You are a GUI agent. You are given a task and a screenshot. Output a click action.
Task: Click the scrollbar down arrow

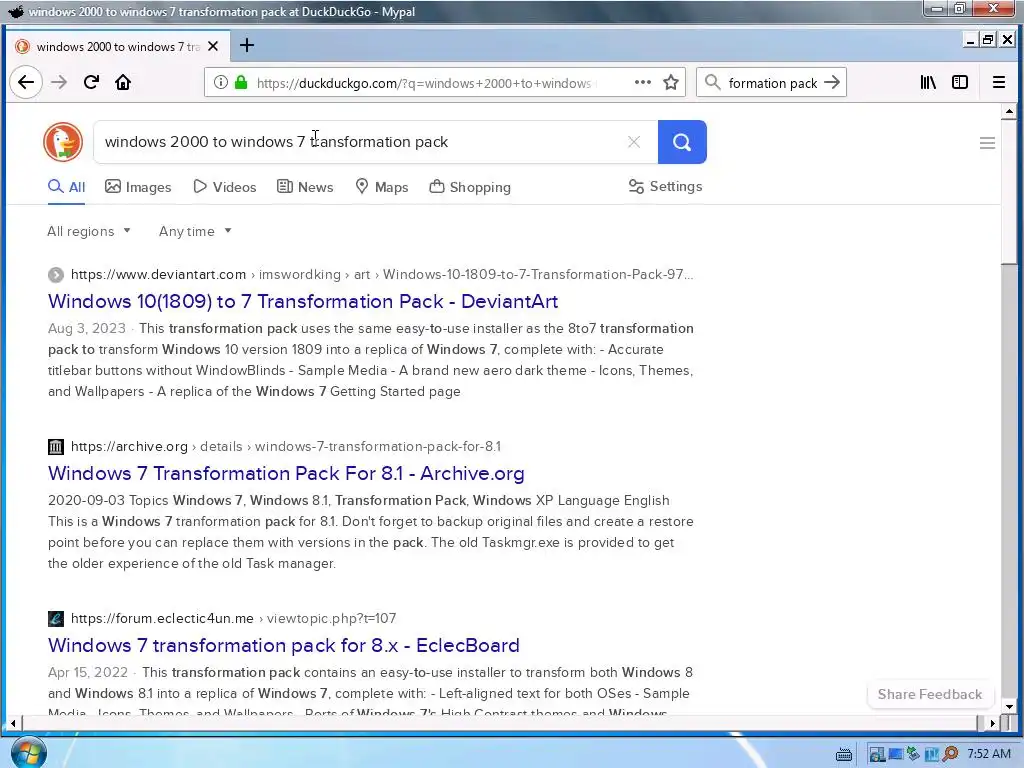click(x=1010, y=707)
